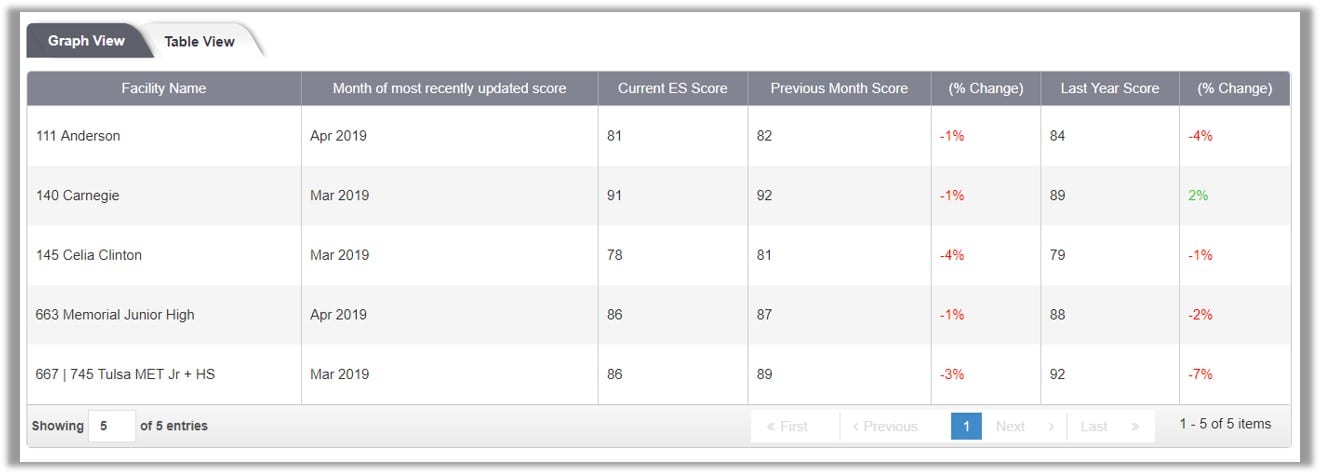Sort by Month of most recently updated score
This screenshot has width=1320, height=474.
pos(449,88)
